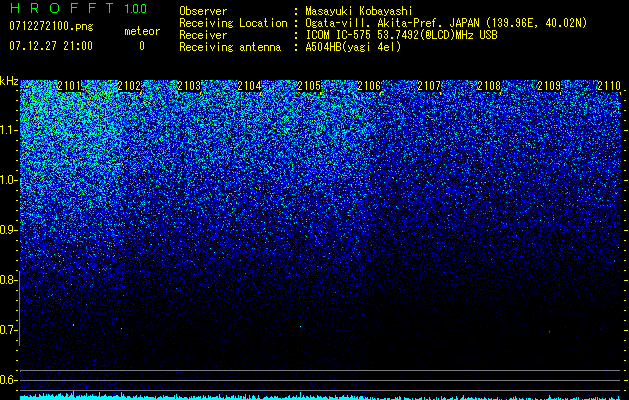Click the Receiver label
Viewport: 629px width, 400px height.
(203, 35)
